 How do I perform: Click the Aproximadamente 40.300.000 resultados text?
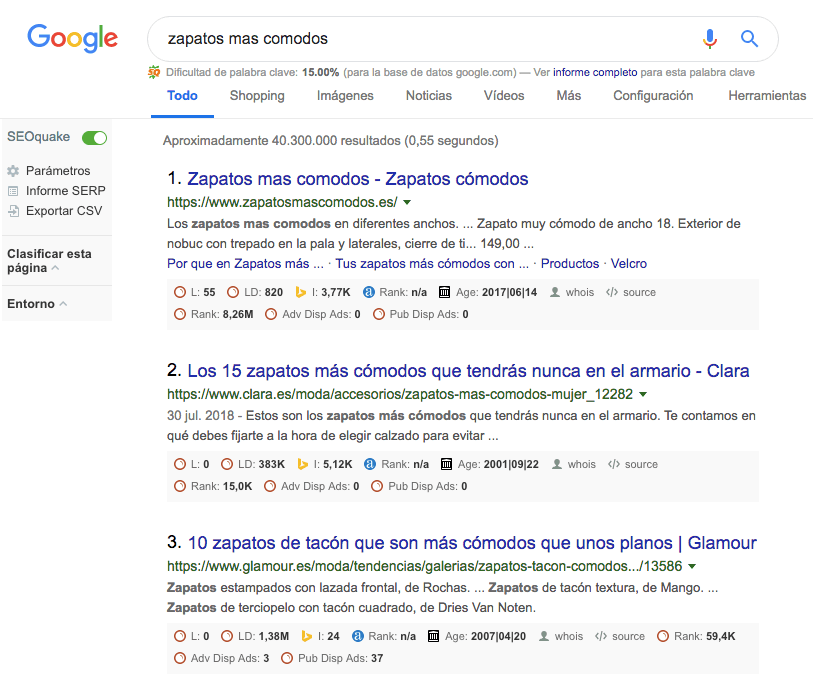point(330,141)
